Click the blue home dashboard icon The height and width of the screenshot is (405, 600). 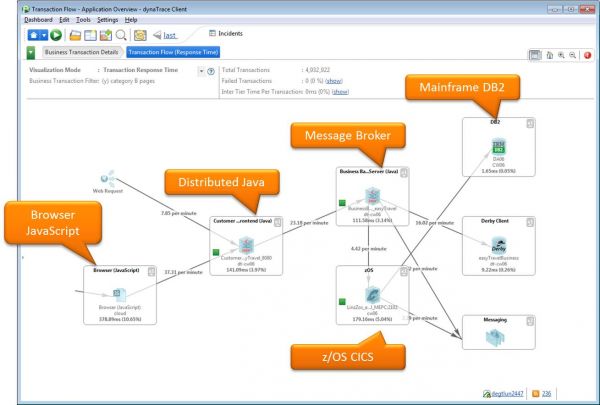click(x=34, y=36)
